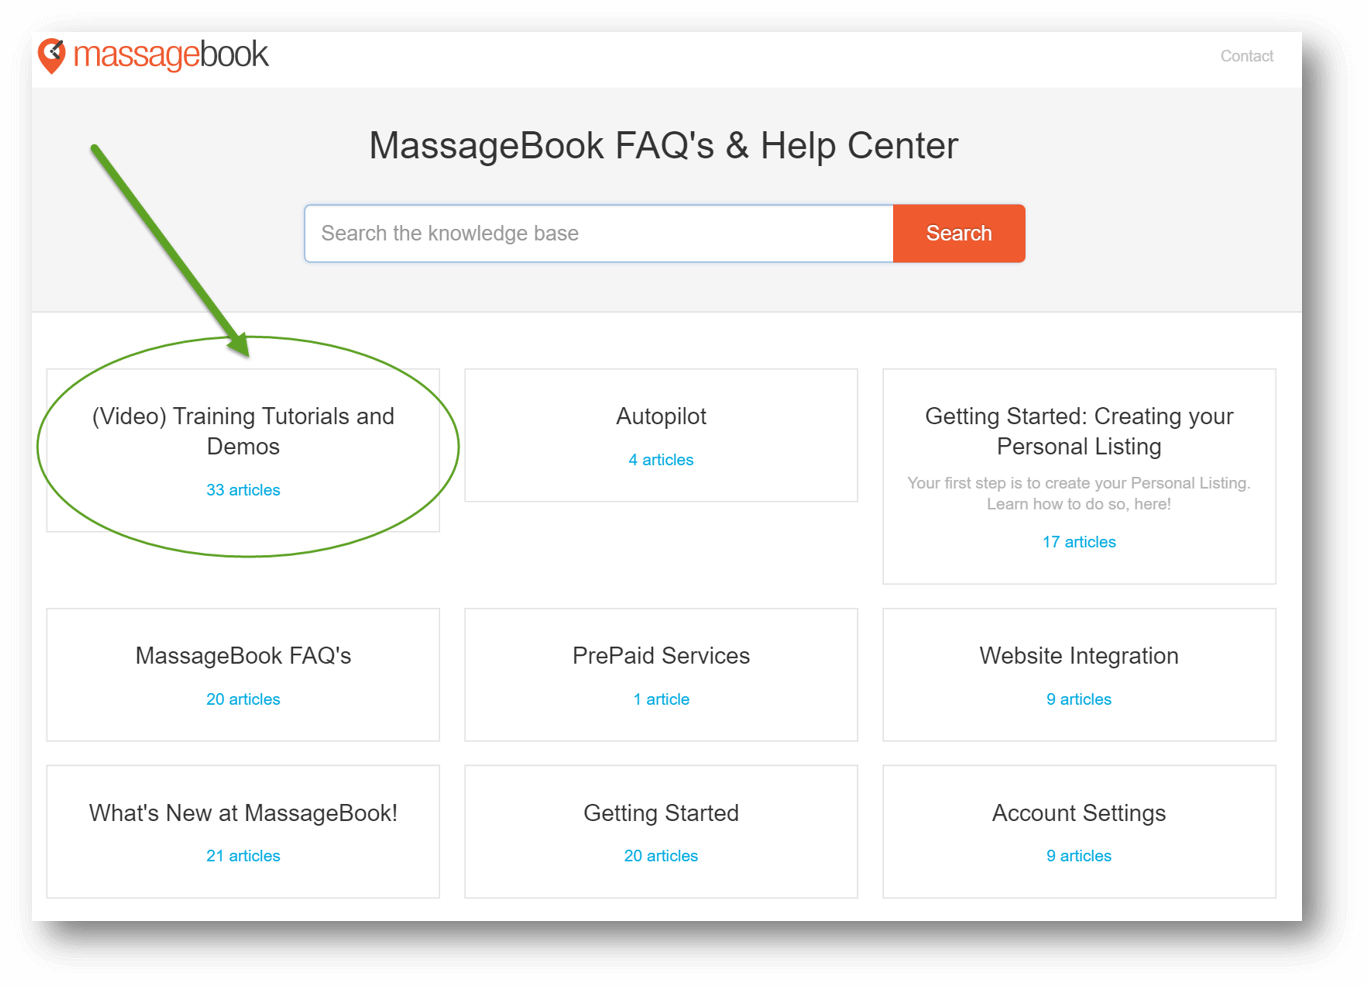View the 1 article link
Viewport: 1367px width, 986px height.
[x=661, y=699]
